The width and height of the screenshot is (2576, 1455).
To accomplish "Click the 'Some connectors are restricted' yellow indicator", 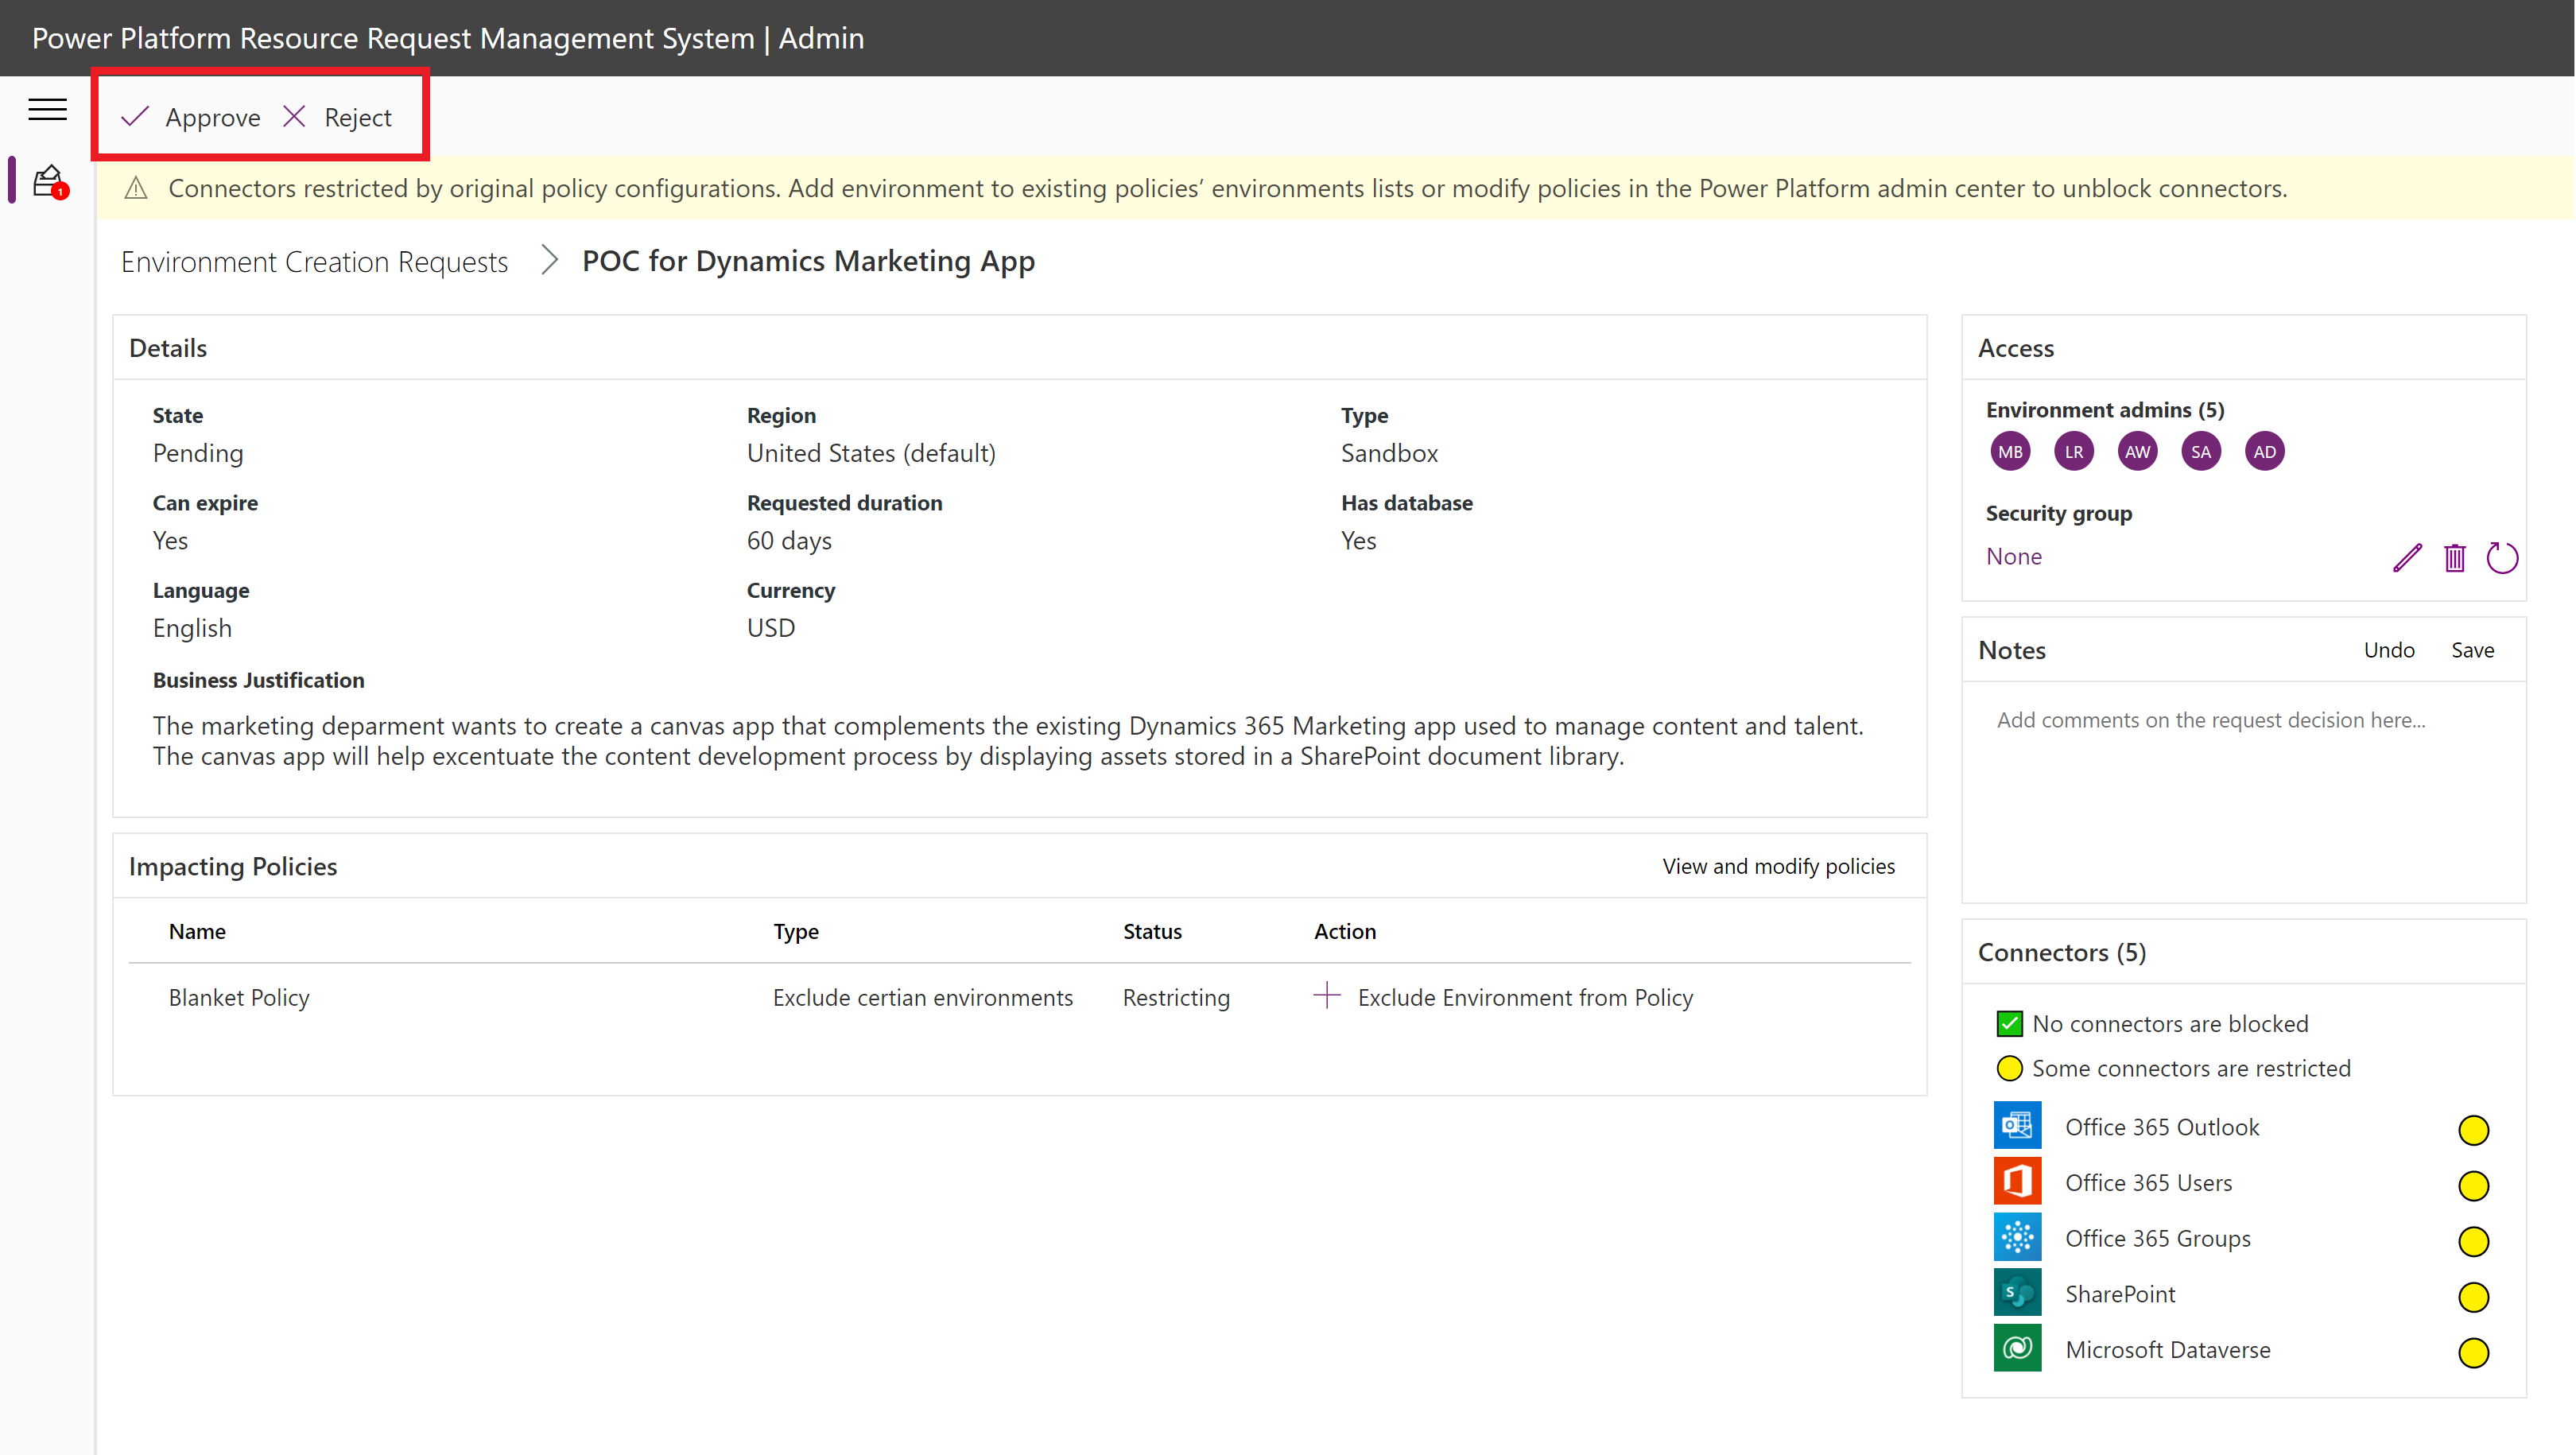I will pos(2009,1068).
